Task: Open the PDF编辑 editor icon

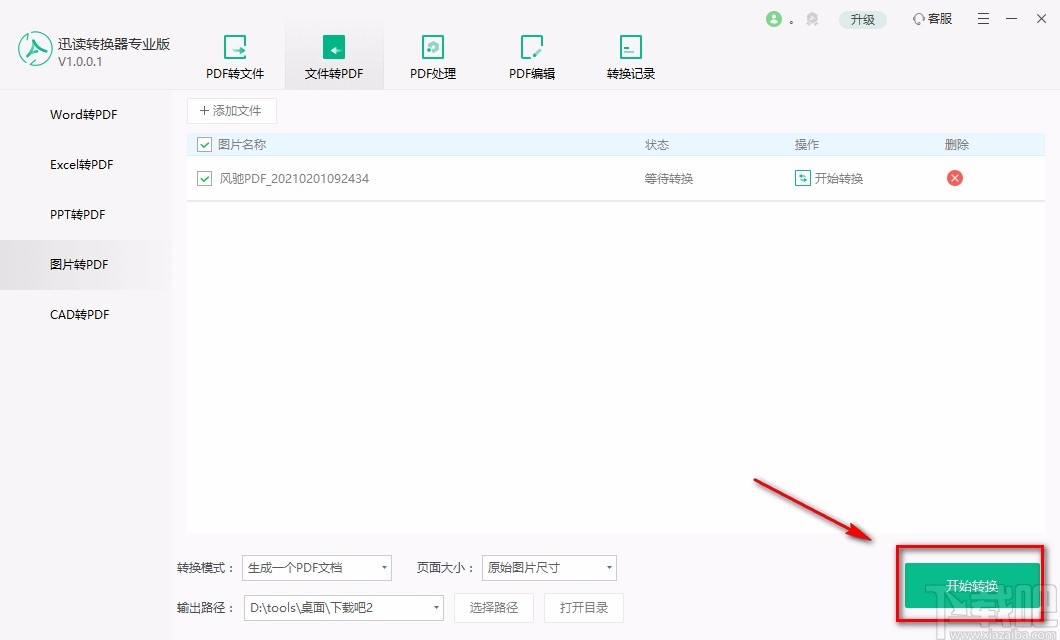Action: click(531, 46)
